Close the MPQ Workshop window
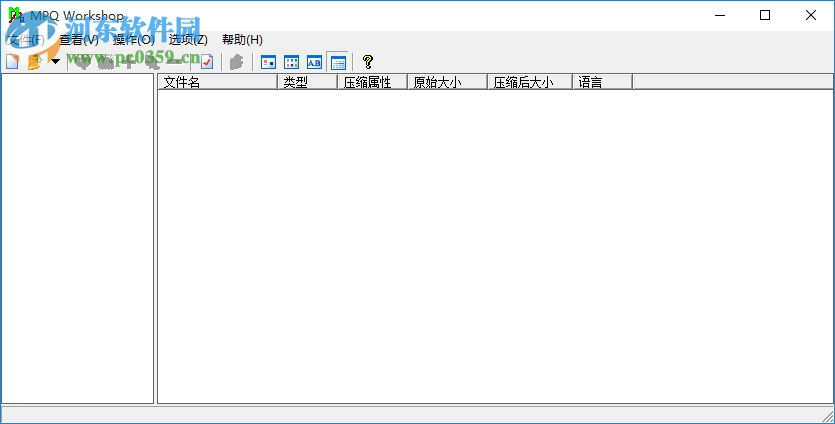This screenshot has height=424, width=835. coord(811,15)
